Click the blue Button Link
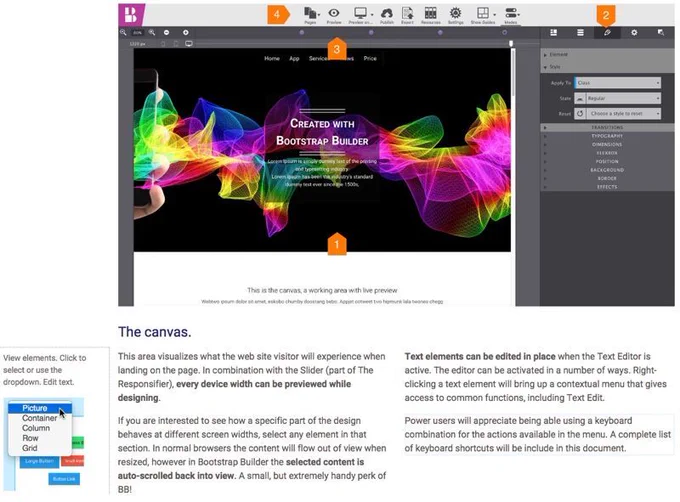Image resolution: width=680 pixels, height=502 pixels. 64,479
